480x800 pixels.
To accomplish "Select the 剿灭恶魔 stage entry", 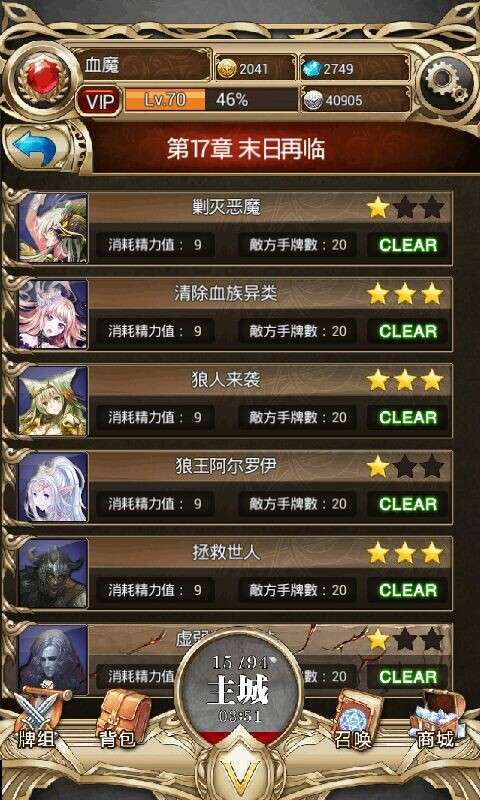I will pos(235,228).
